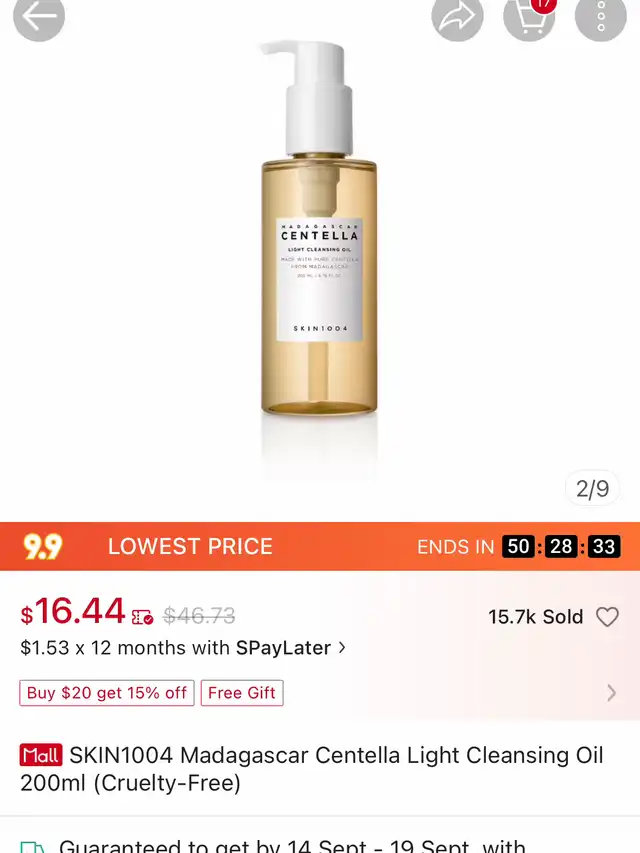Tap the SKIN1004 product title text
Image resolution: width=640 pixels, height=853 pixels.
(312, 769)
